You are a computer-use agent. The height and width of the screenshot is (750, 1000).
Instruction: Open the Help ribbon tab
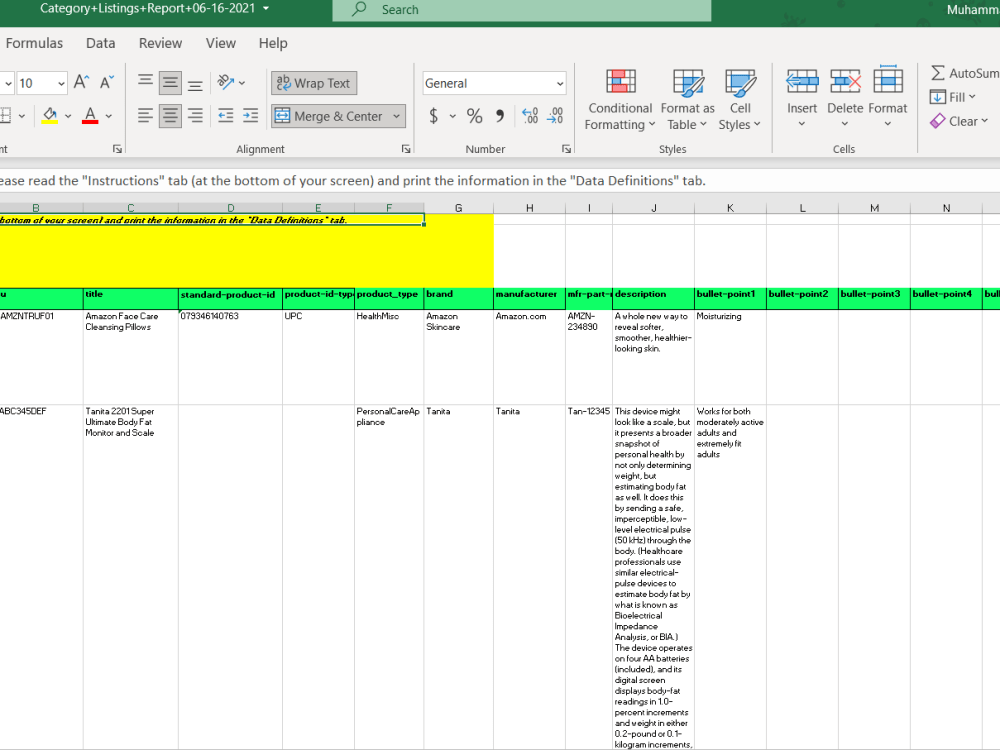(x=273, y=43)
